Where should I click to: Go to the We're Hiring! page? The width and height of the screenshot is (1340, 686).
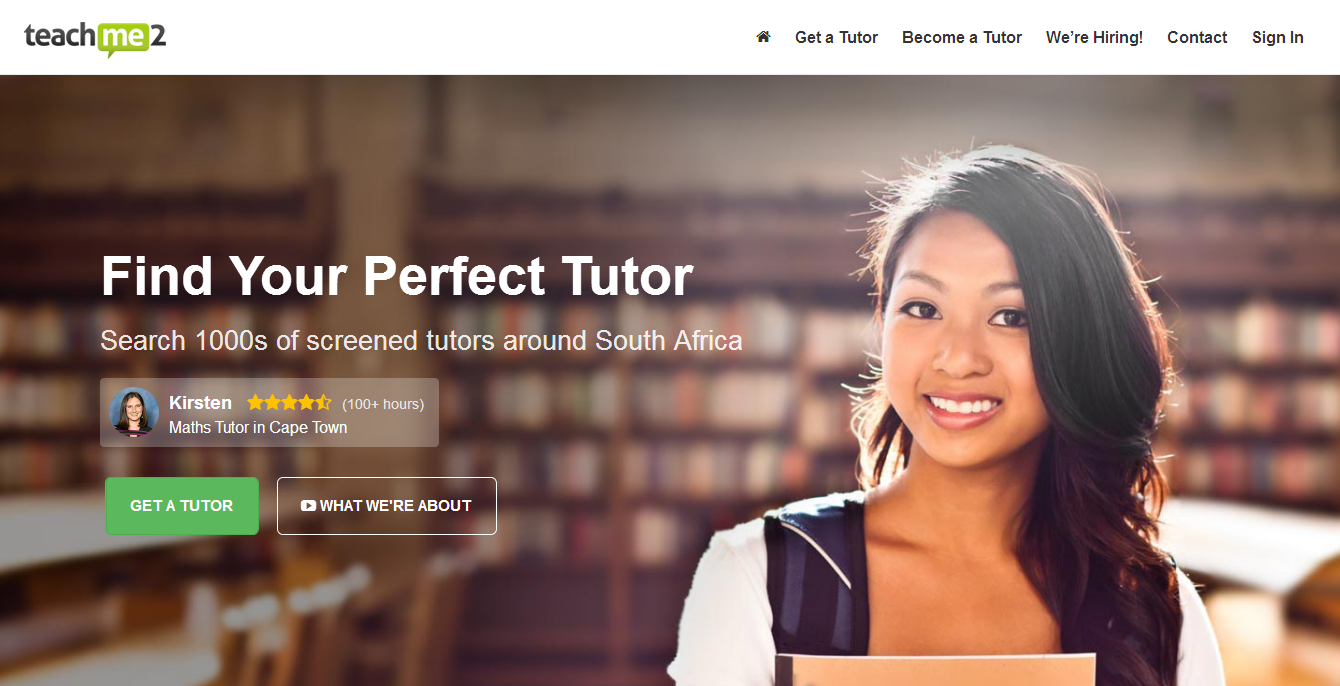1094,37
